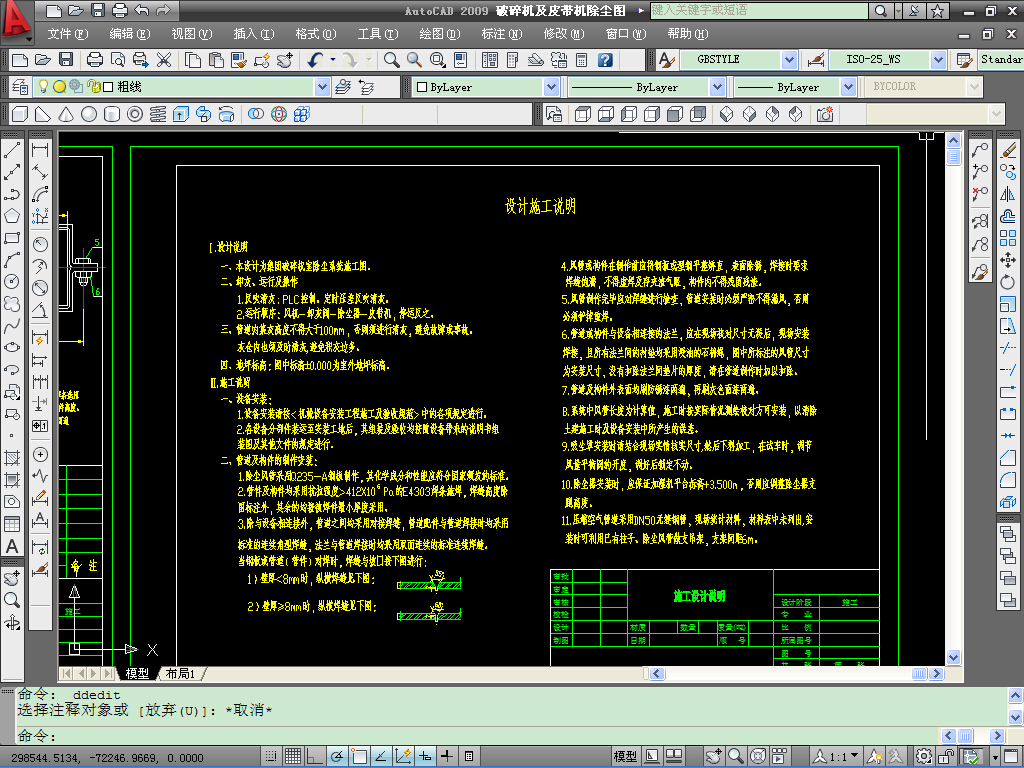Click the layer color swatch beside 粗线
Viewport: 1024px width, 768px height.
click(108, 86)
